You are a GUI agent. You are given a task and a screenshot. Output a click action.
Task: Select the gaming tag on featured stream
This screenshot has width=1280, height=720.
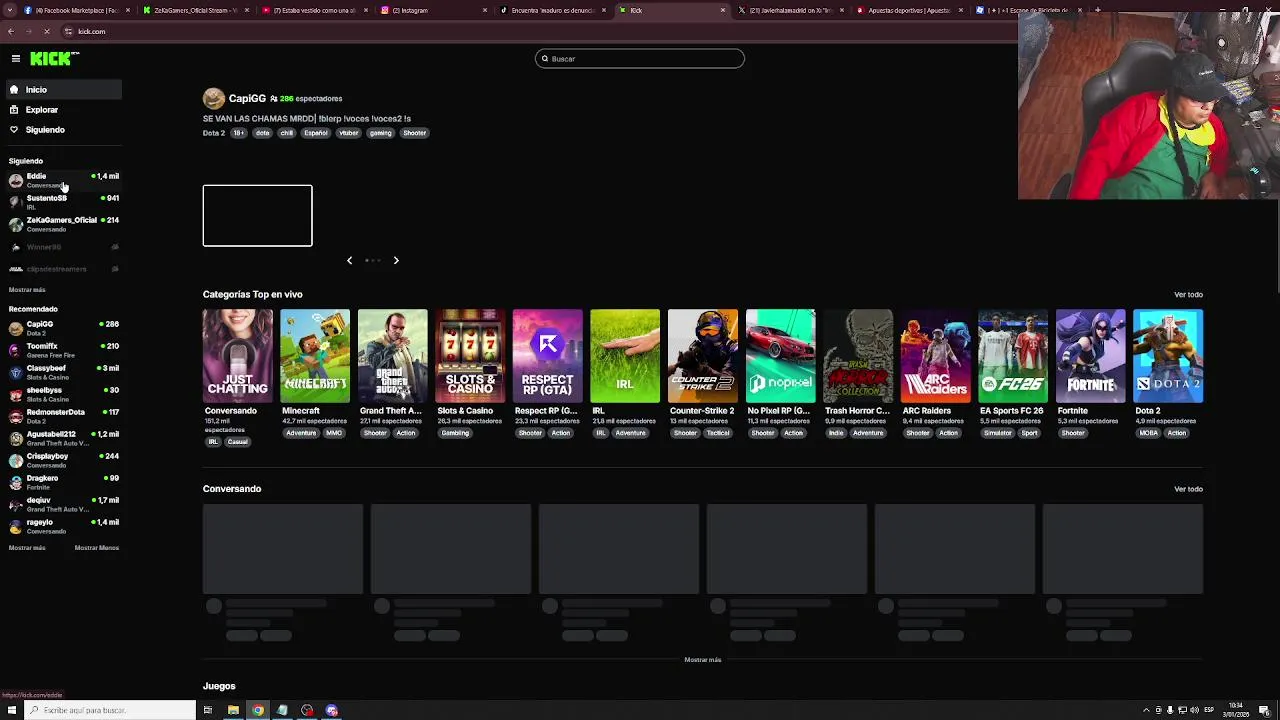pyautogui.click(x=380, y=133)
